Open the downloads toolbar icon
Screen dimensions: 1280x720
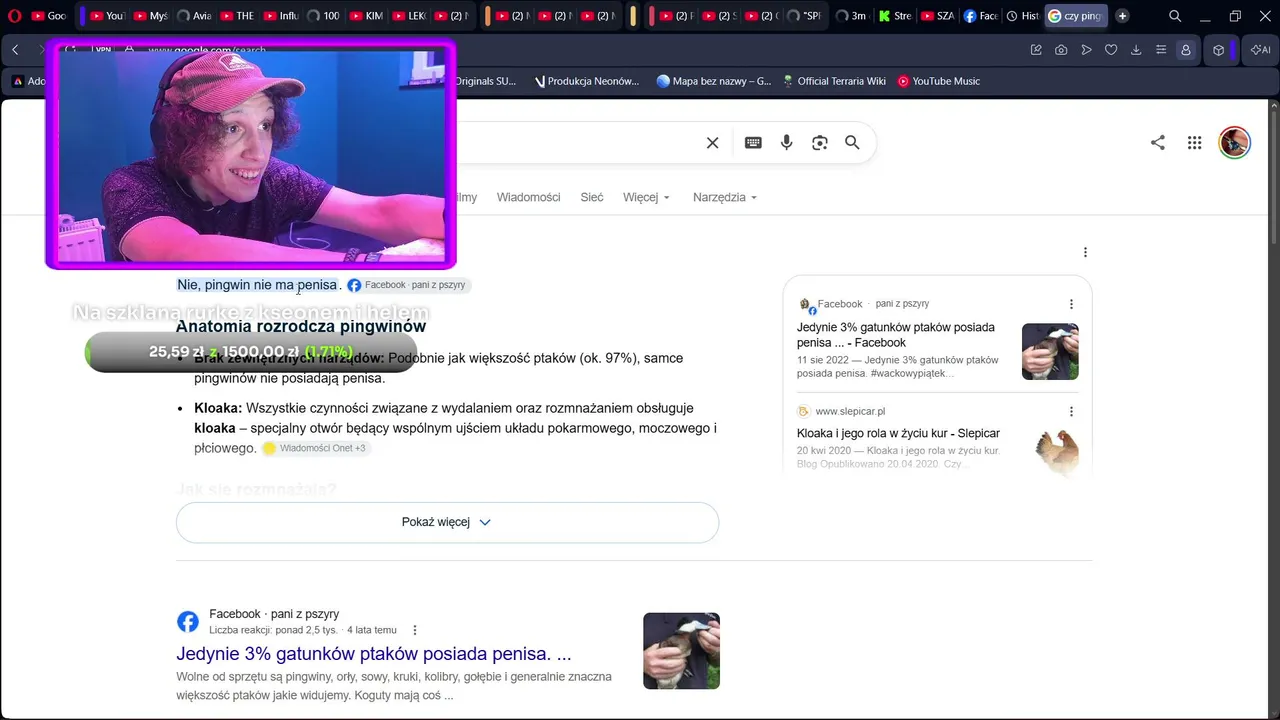1136,50
